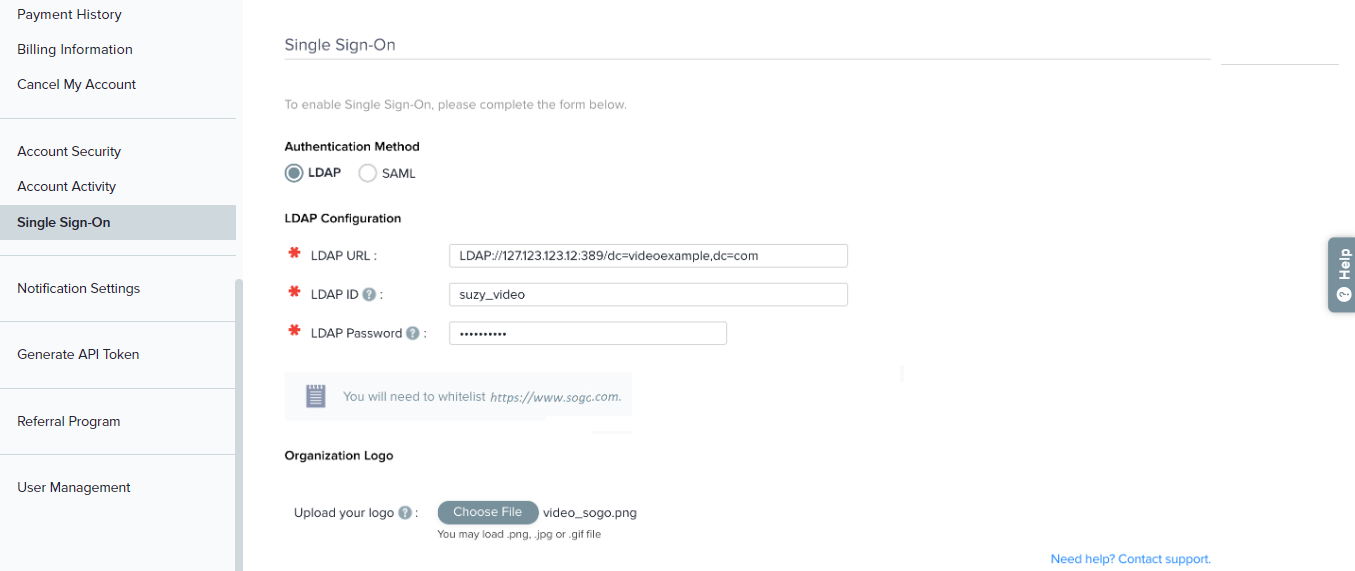The image size is (1355, 571).
Task: Navigate to Account Security settings
Action: (x=69, y=151)
